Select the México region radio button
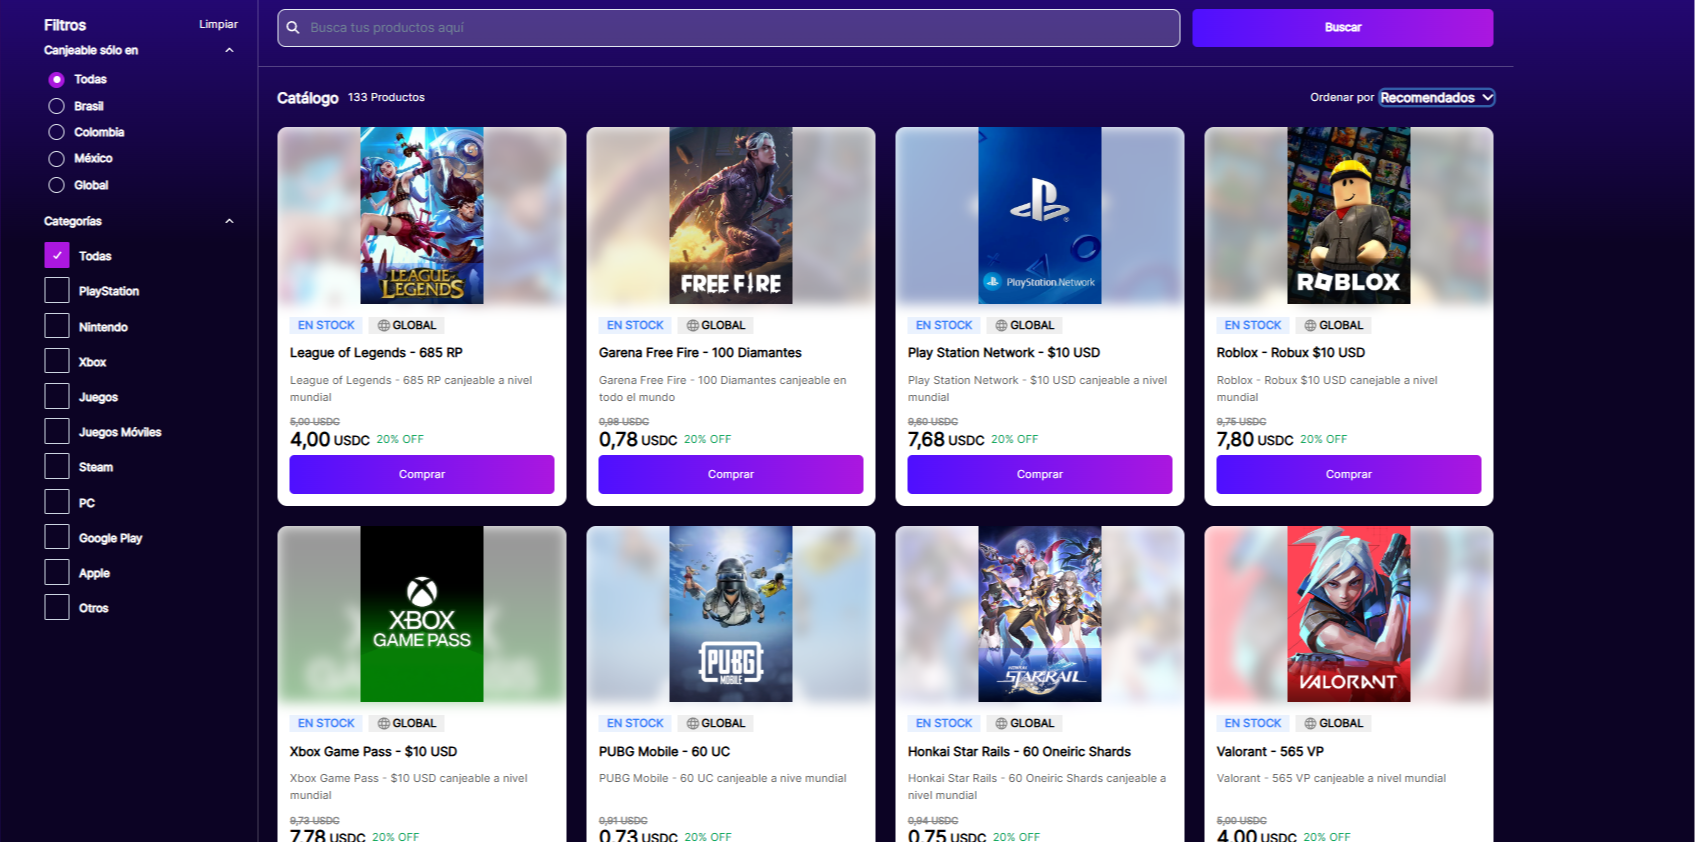This screenshot has height=842, width=1695. click(56, 158)
